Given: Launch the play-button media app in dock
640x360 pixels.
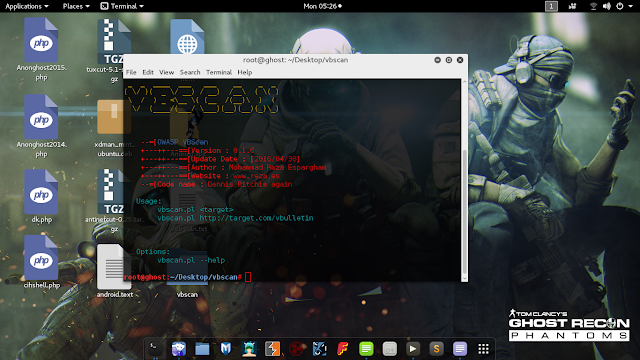Looking at the screenshot, I should (x=413, y=348).
